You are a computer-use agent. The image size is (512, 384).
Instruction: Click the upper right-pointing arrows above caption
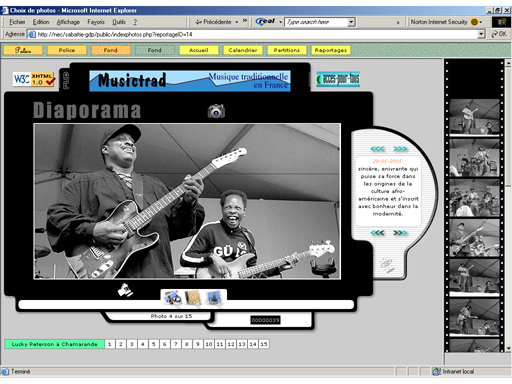[400, 149]
